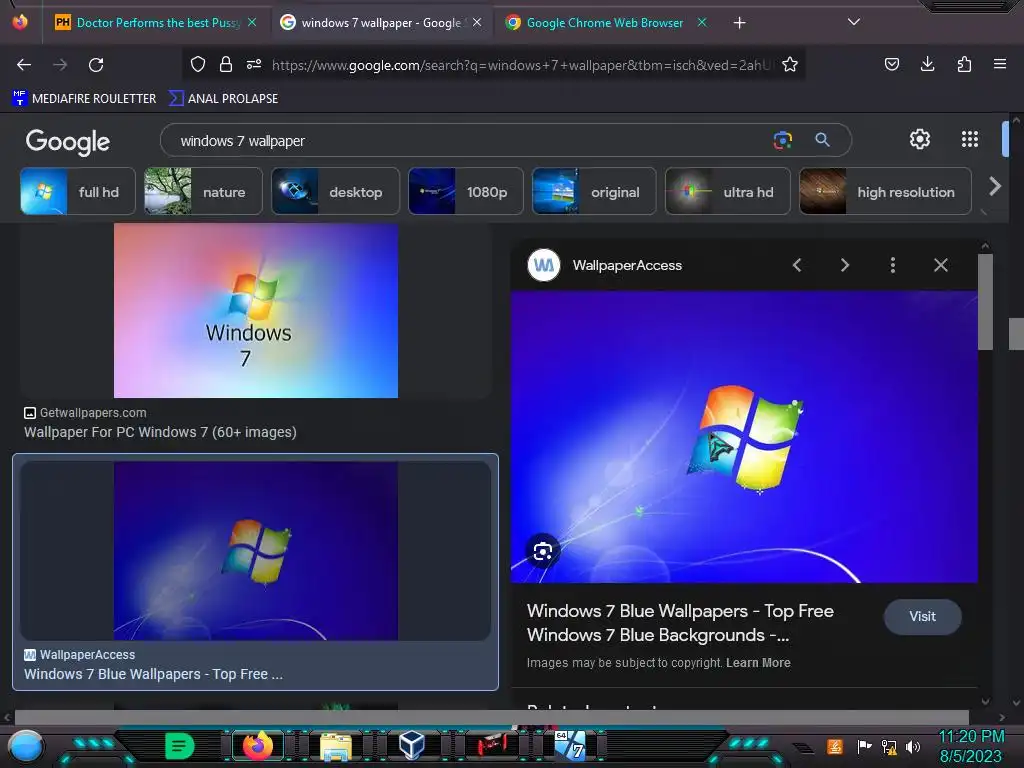Open the Firefox downloads panel
The width and height of the screenshot is (1024, 768).
click(927, 64)
